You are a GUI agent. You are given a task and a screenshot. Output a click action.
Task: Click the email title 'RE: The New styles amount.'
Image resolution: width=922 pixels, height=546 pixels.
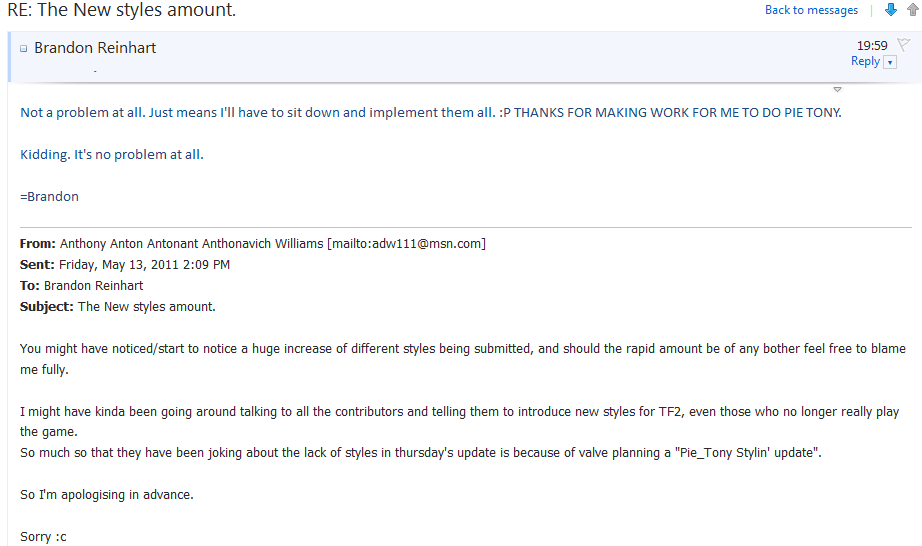coord(122,11)
